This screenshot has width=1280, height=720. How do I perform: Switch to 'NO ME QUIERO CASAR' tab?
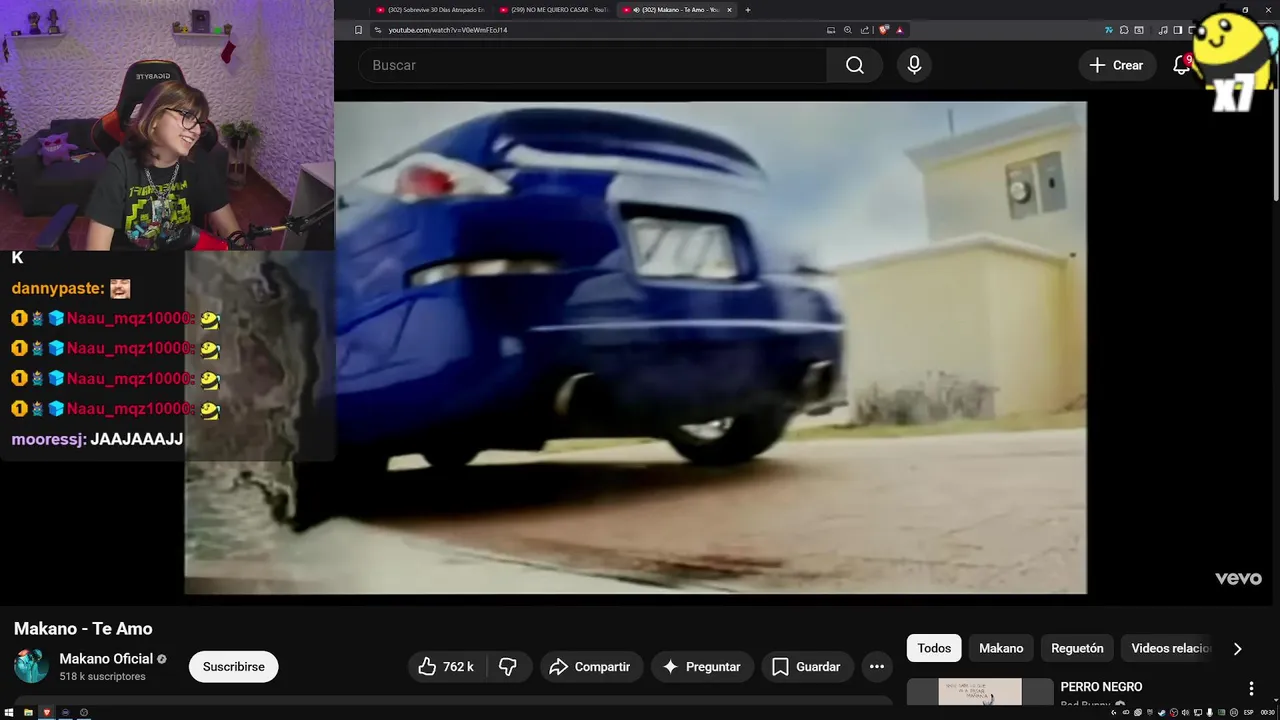[553, 10]
